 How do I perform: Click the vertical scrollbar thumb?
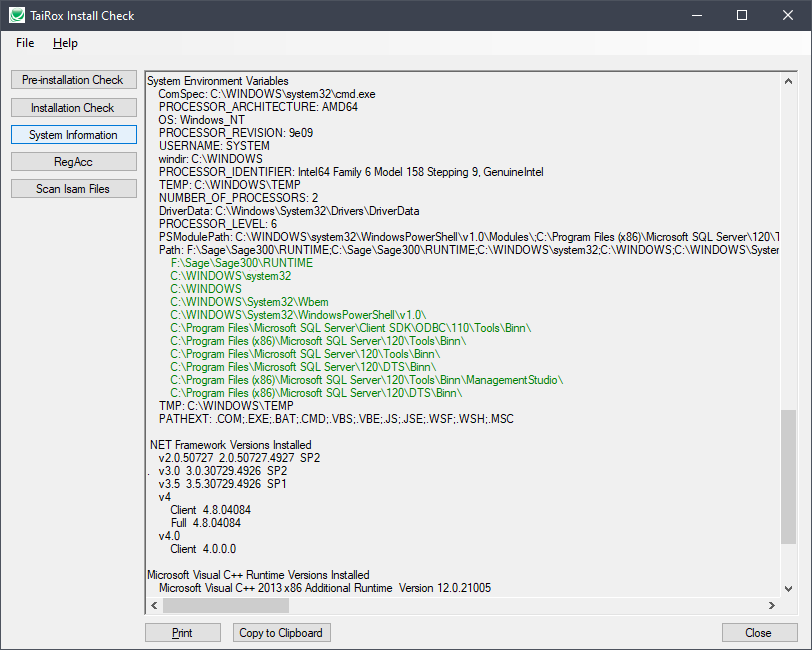pos(788,476)
